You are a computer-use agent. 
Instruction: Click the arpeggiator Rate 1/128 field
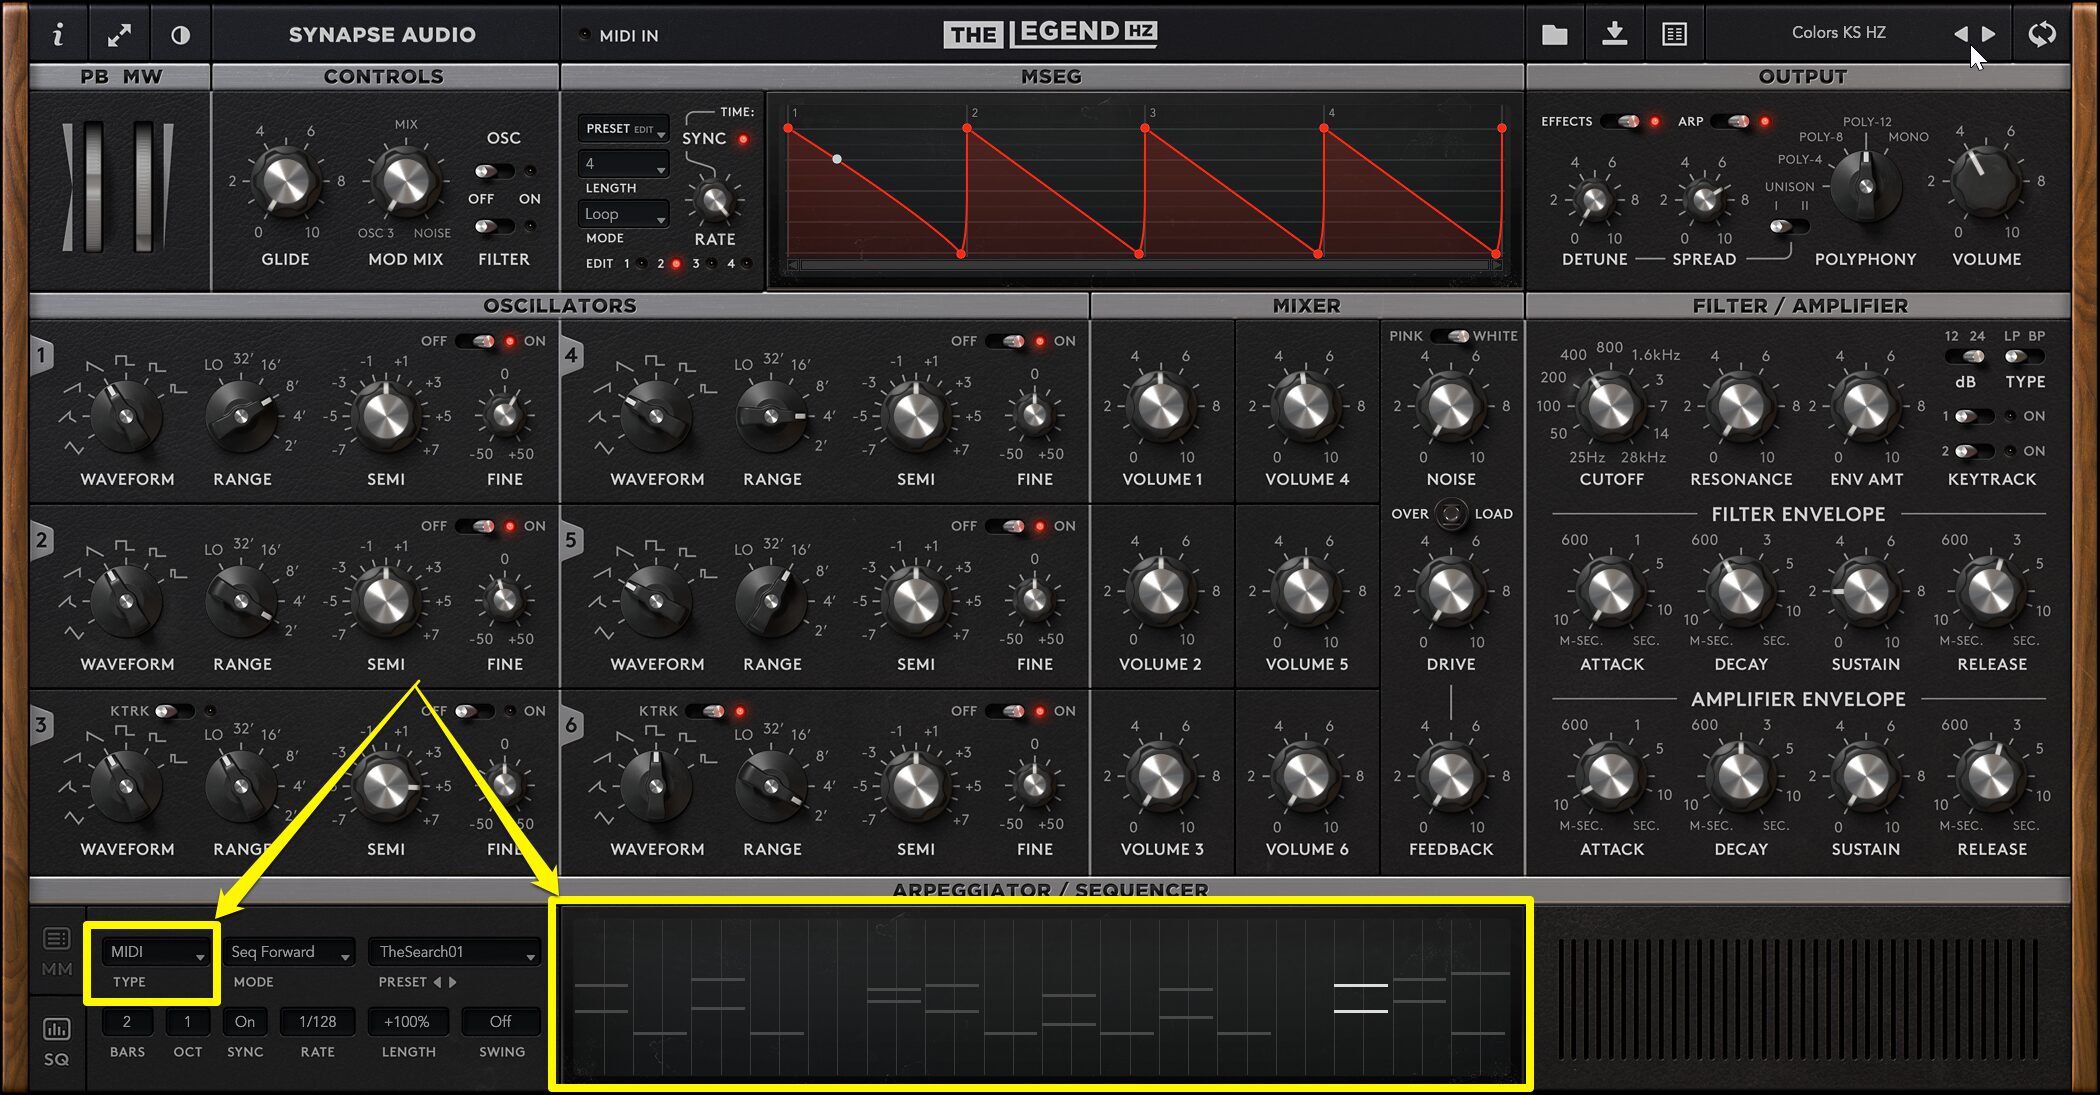(318, 1022)
